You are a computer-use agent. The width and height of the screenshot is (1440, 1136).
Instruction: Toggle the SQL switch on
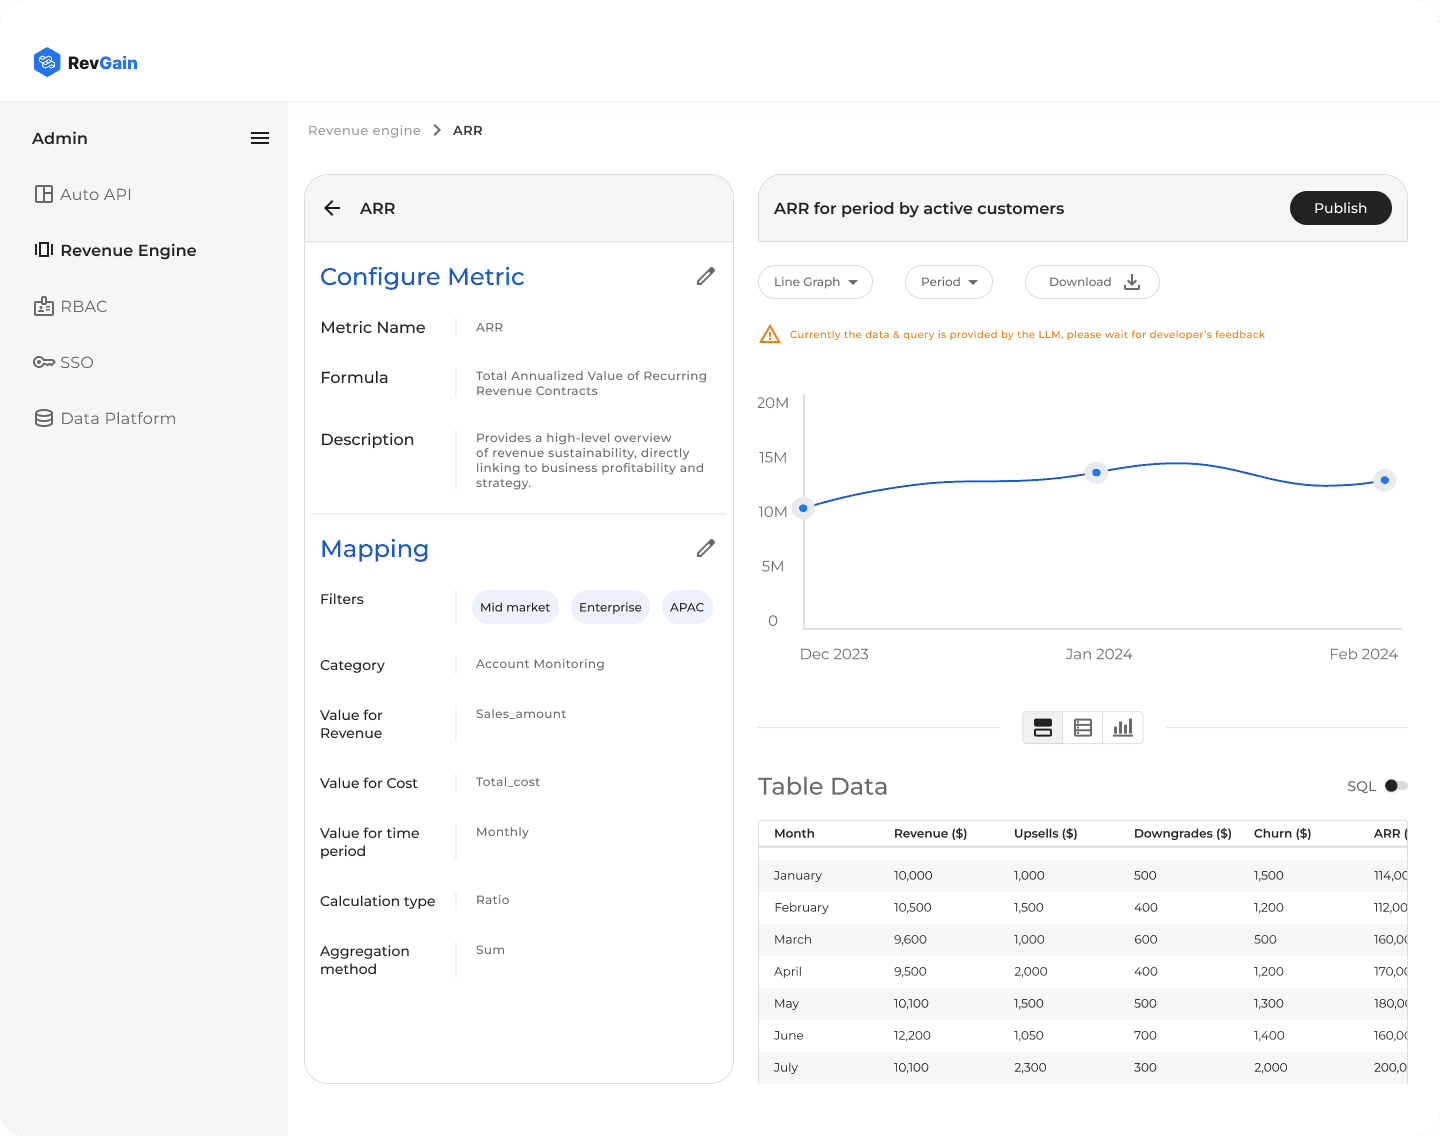1396,786
